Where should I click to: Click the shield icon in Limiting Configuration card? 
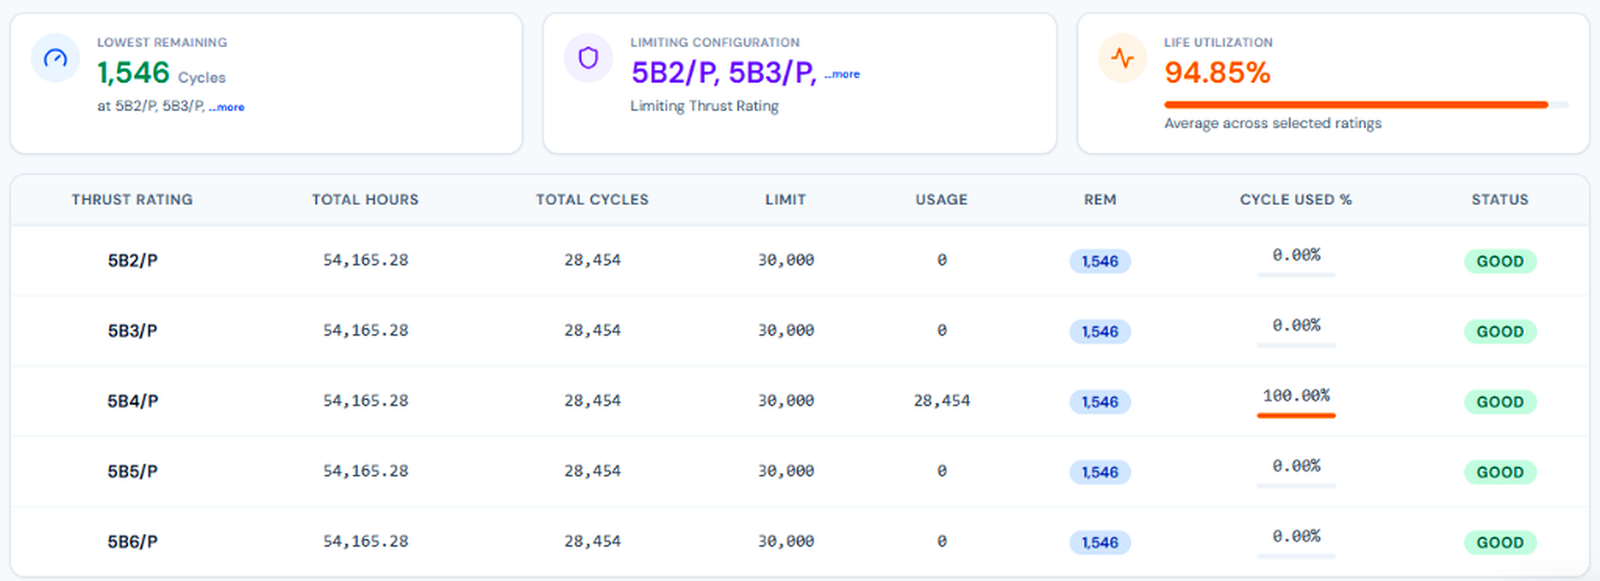(588, 58)
